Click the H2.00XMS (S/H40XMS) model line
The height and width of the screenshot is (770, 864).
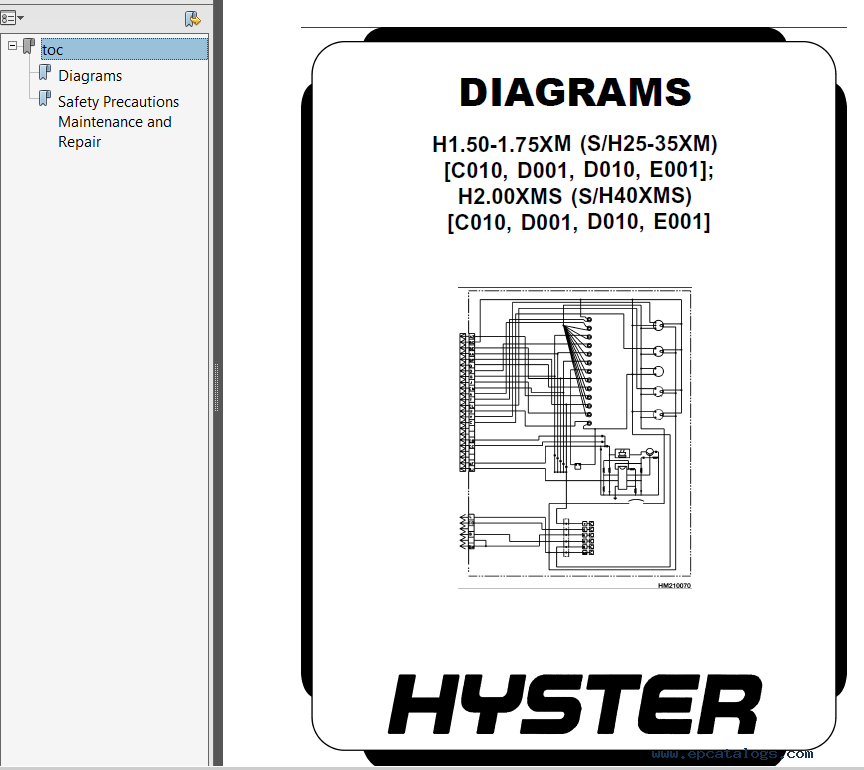(575, 196)
